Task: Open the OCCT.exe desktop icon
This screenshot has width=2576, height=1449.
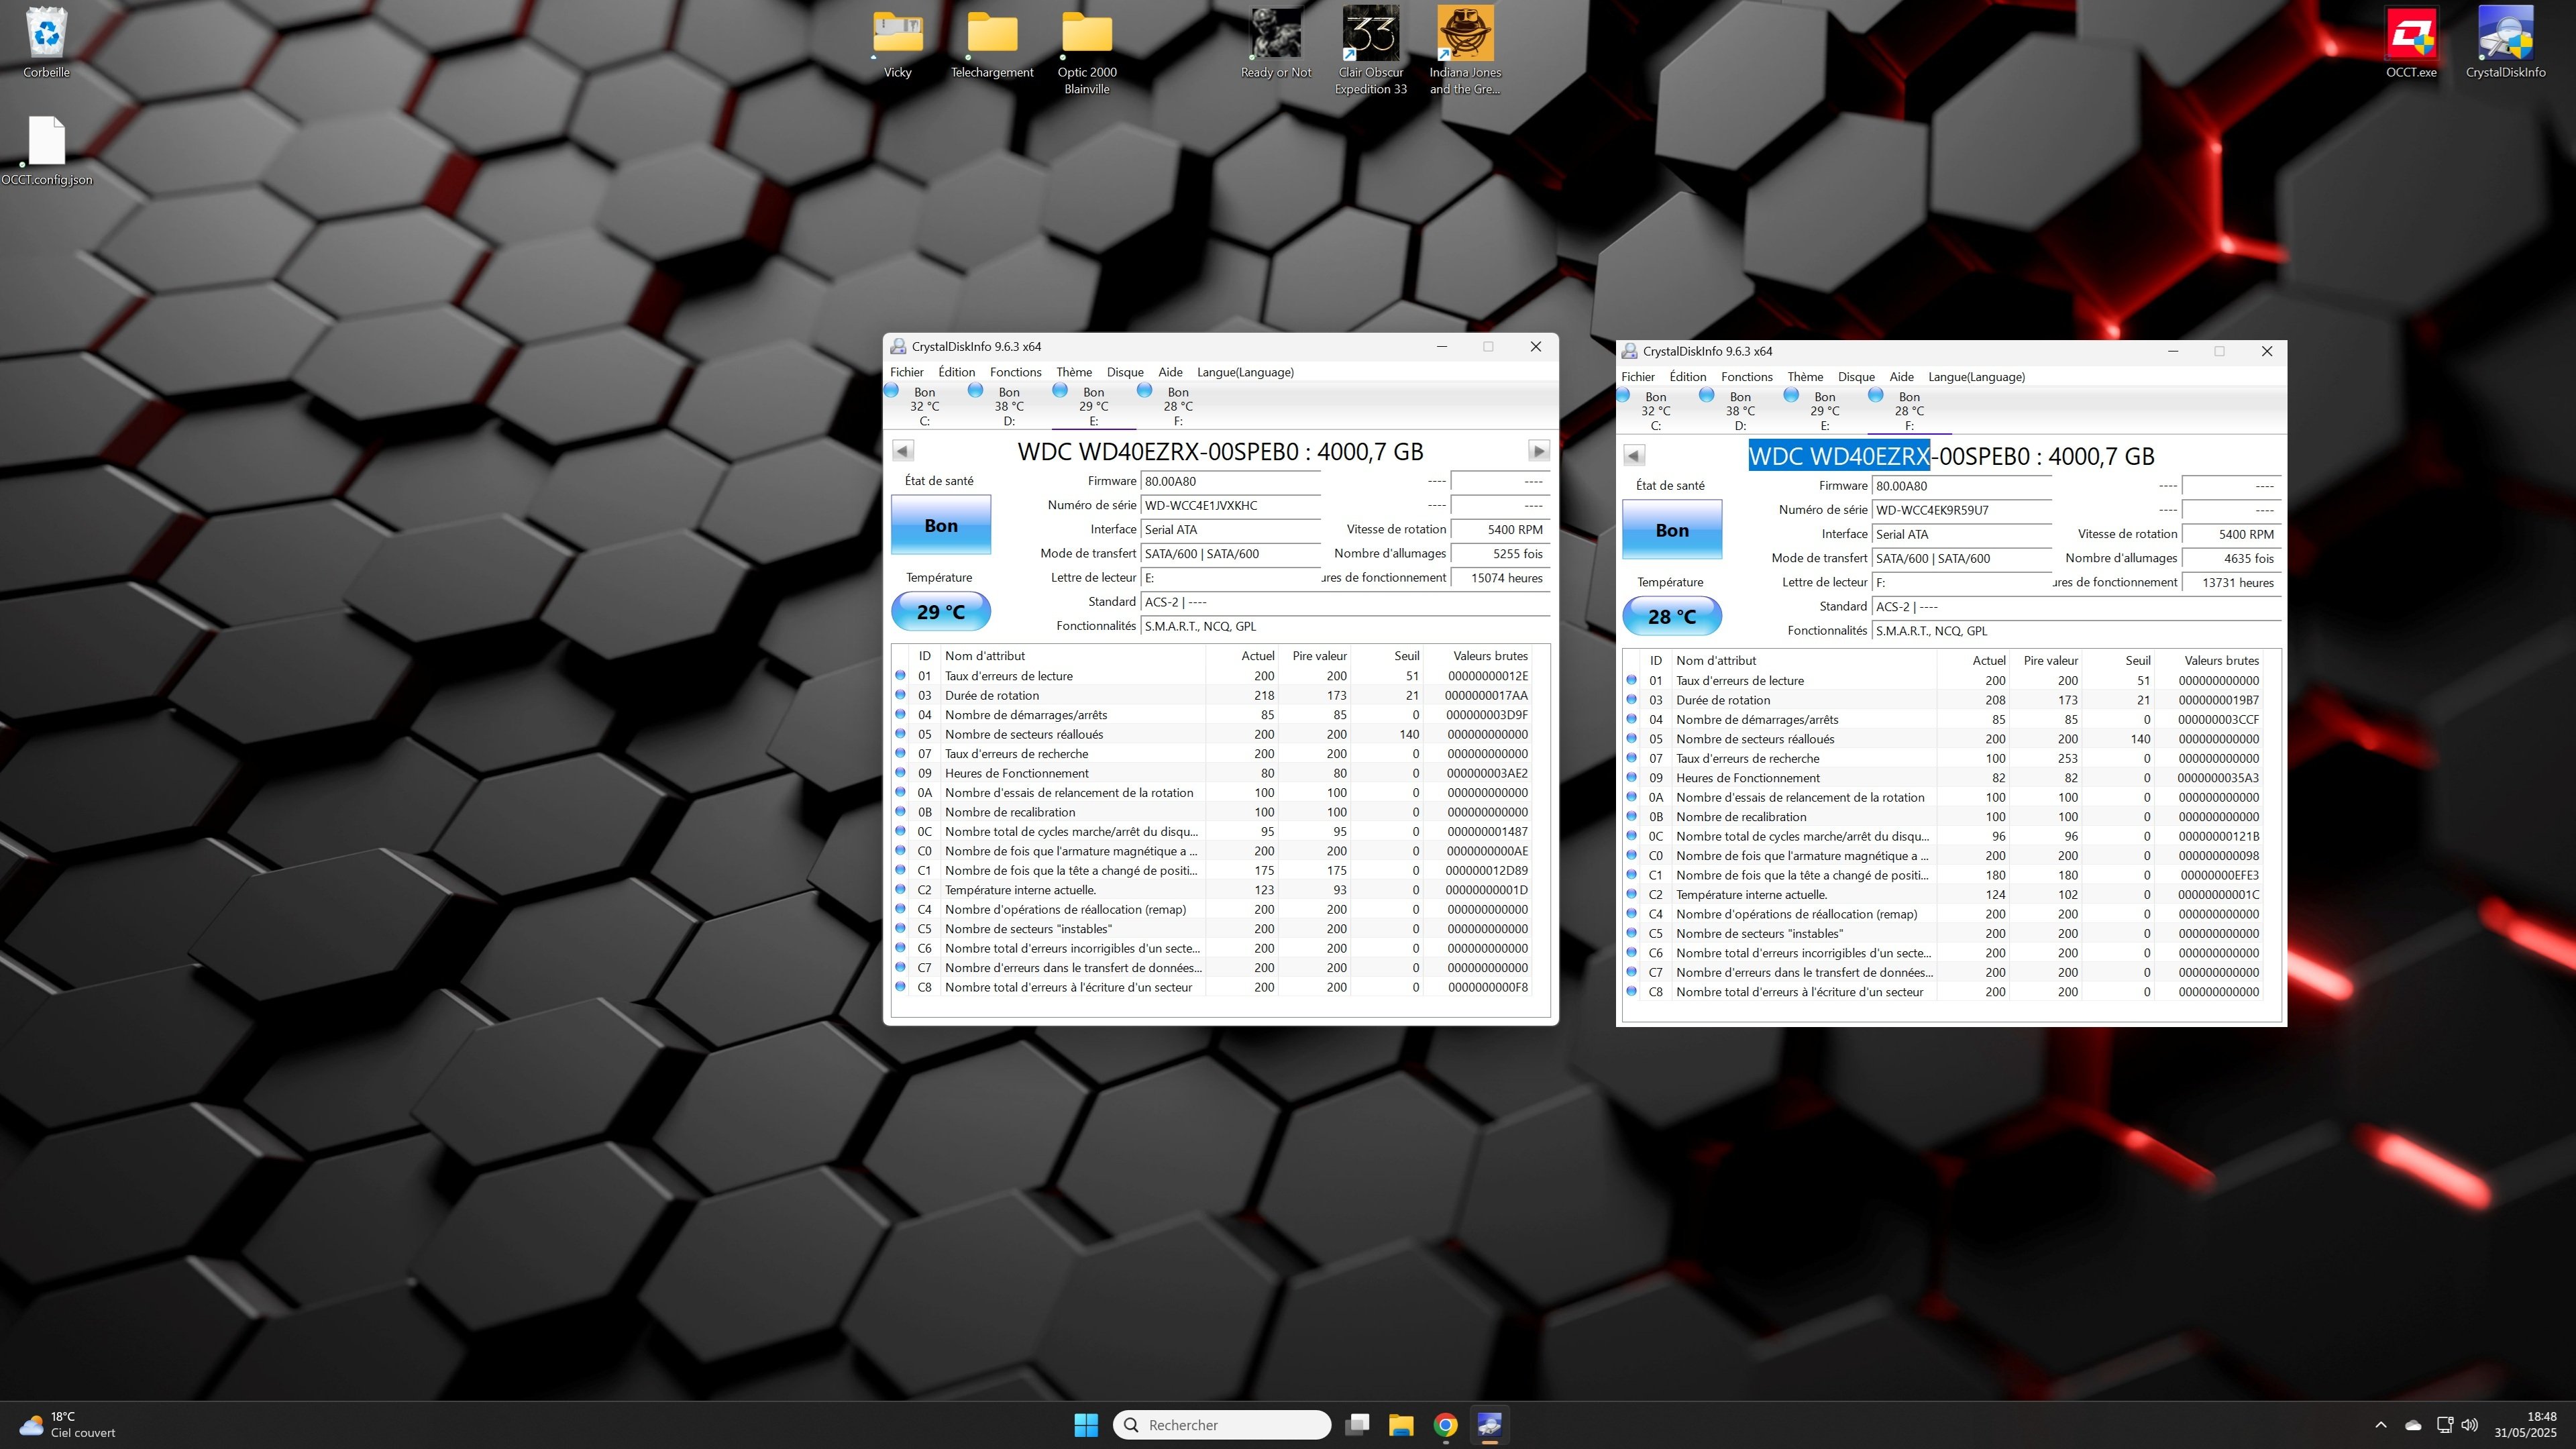Action: [x=2411, y=43]
